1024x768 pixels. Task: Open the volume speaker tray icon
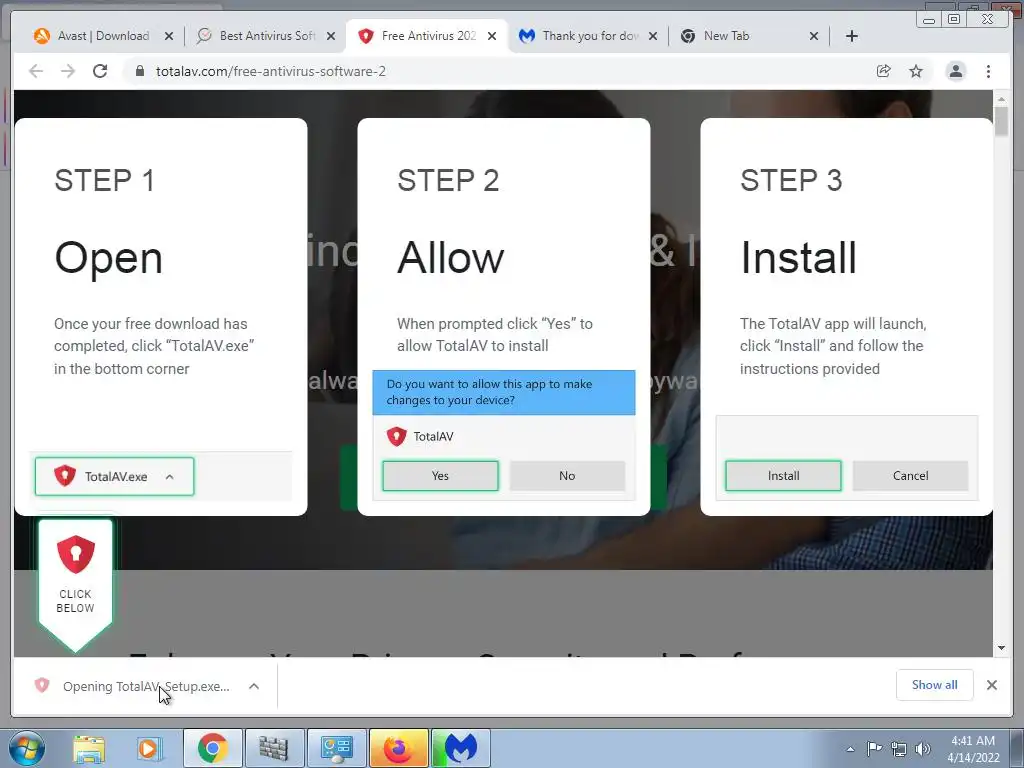923,749
